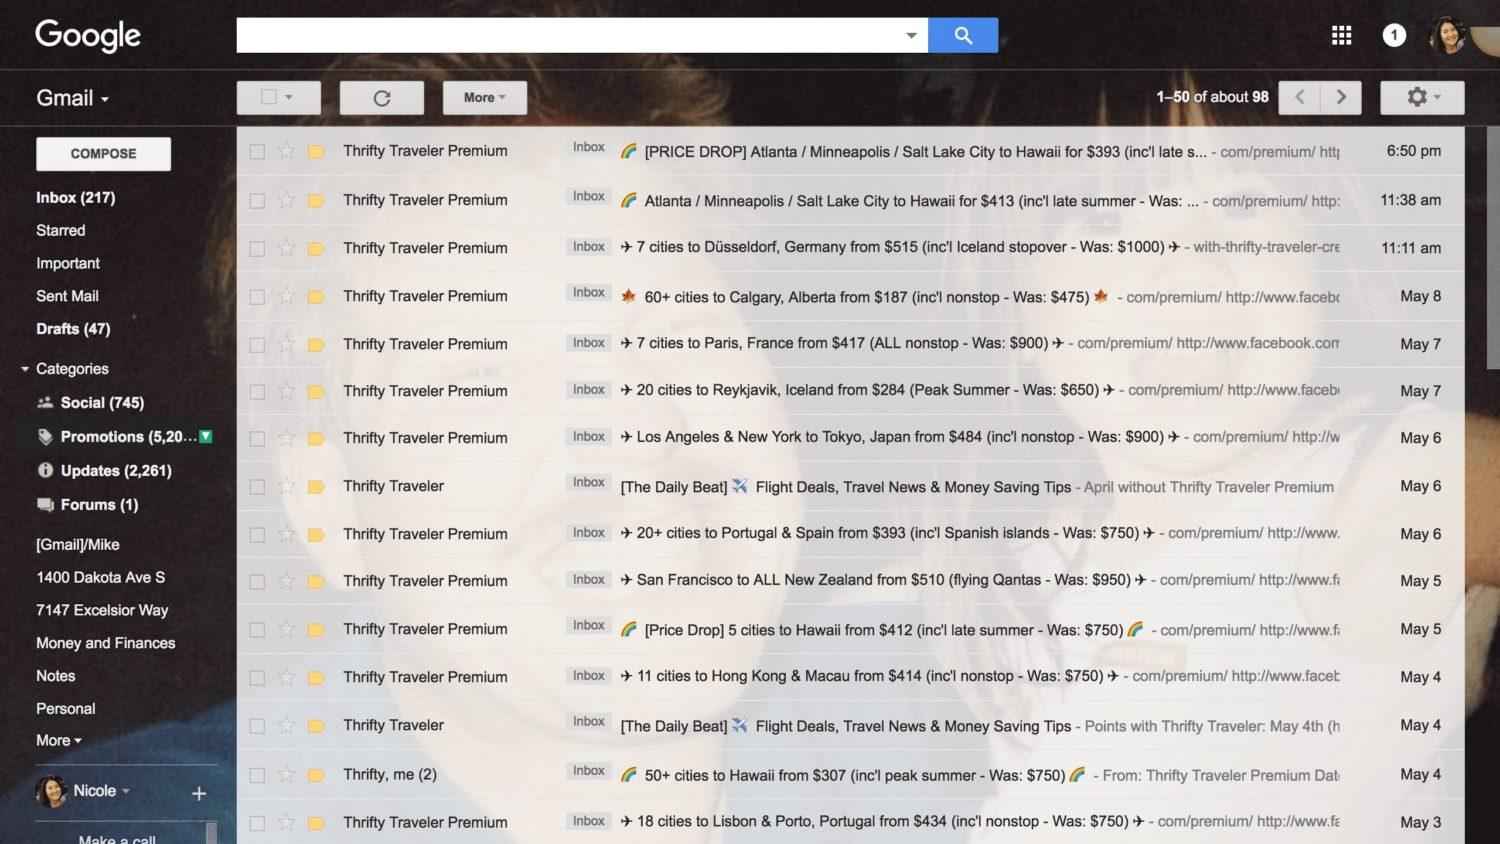
Task: Click importance marker on Hong Kong & Macau email
Action: 316,677
